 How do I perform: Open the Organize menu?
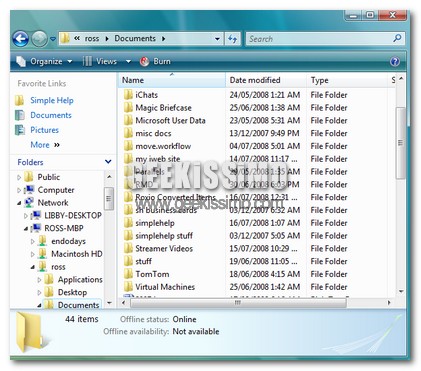click(x=44, y=61)
